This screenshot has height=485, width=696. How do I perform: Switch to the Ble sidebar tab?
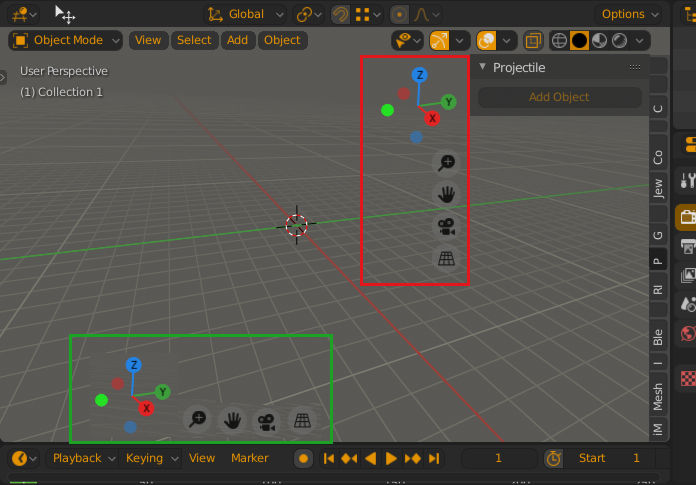click(x=658, y=337)
